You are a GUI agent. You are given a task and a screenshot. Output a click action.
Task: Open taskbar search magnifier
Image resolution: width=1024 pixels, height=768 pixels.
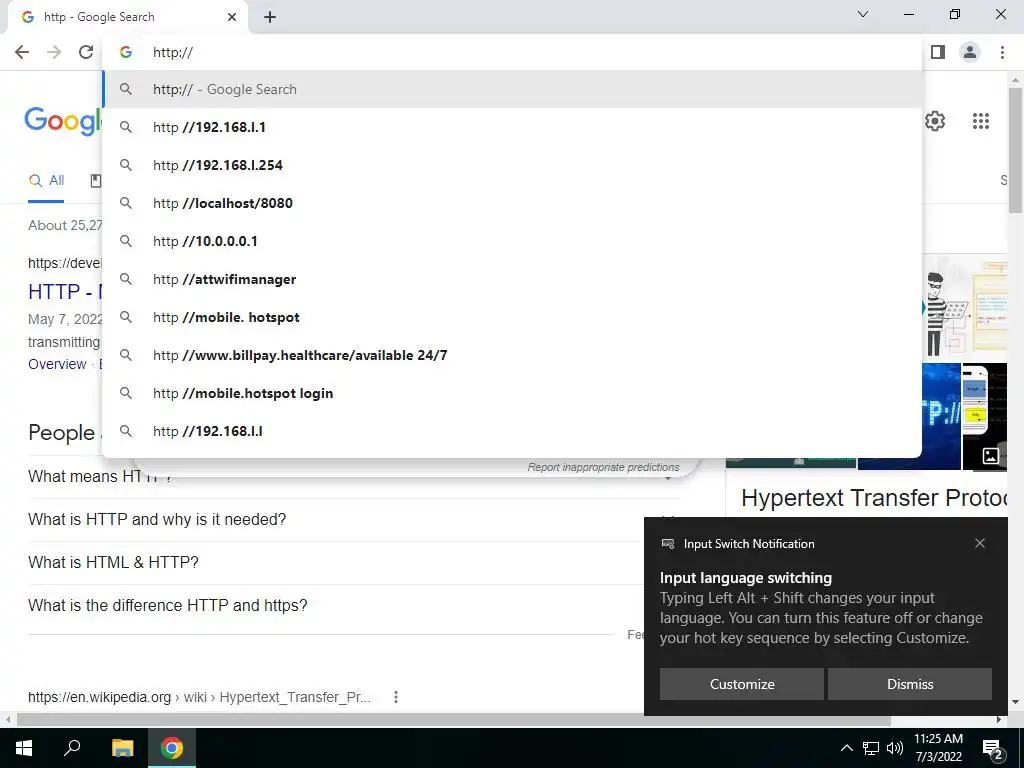click(72, 748)
